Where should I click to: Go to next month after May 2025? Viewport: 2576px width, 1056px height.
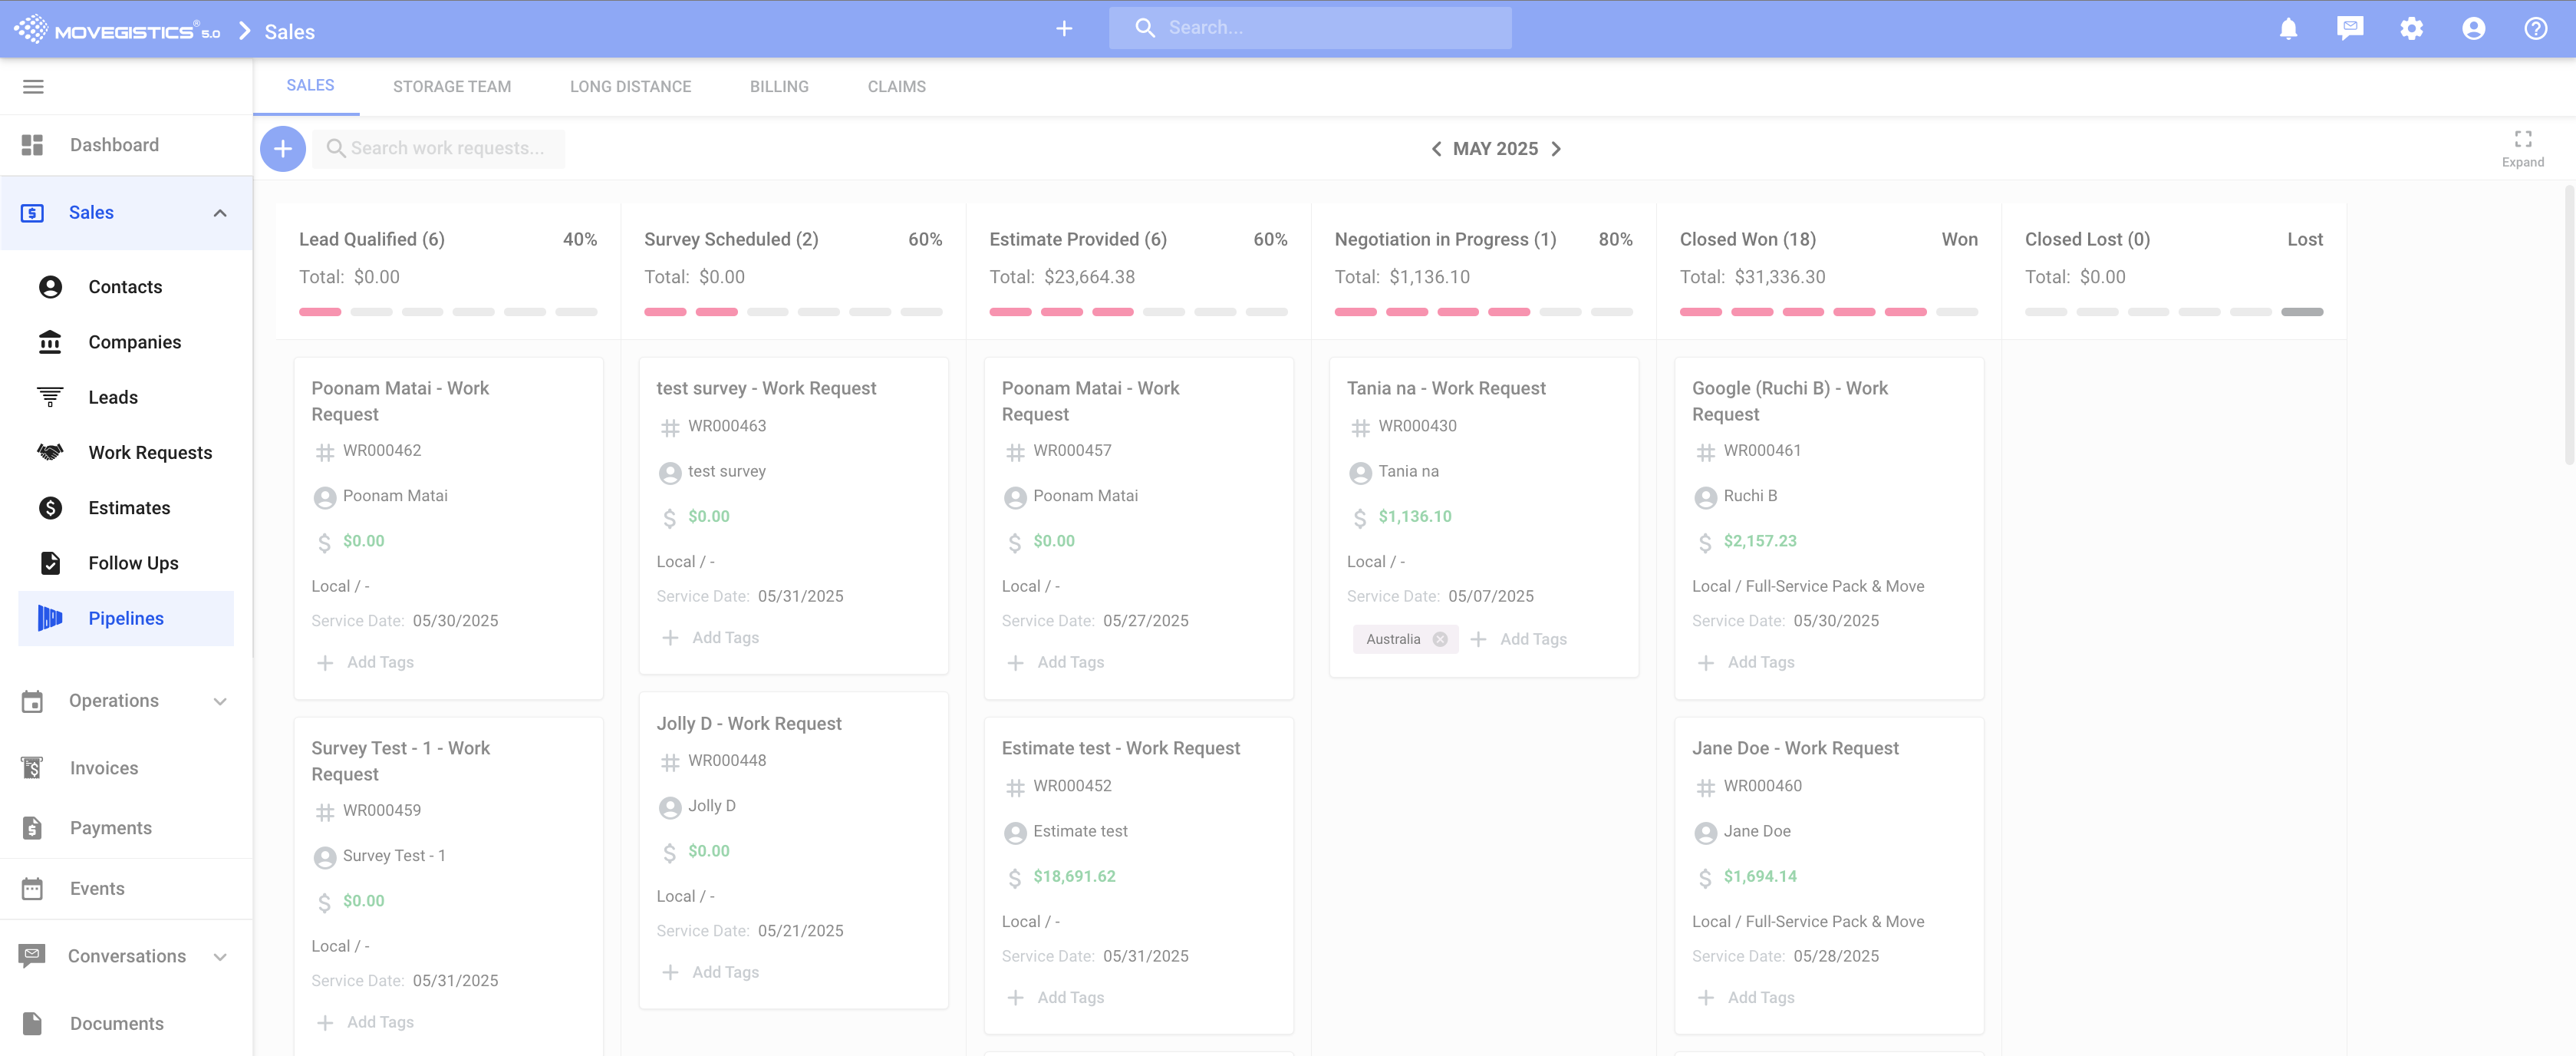(x=1556, y=149)
